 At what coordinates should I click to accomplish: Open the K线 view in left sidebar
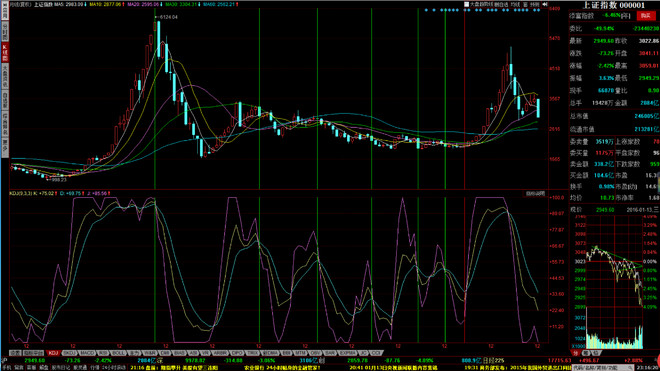pos(5,52)
